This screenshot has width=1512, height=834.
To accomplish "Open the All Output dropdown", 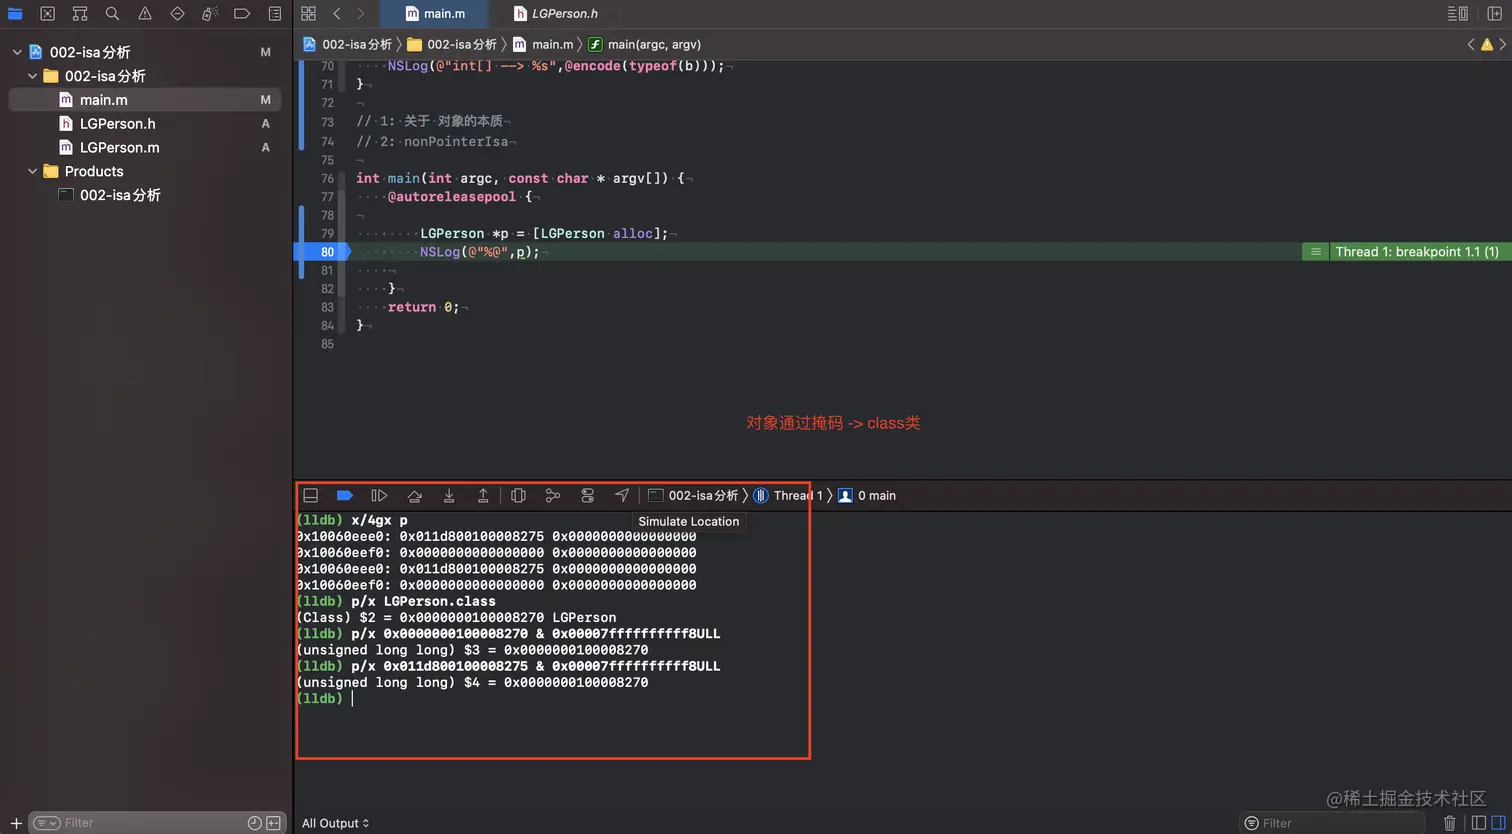I will point(335,823).
